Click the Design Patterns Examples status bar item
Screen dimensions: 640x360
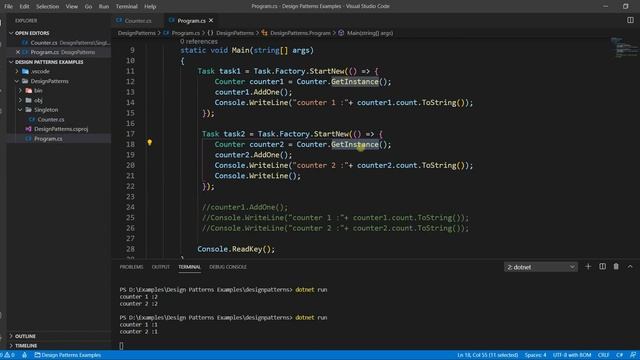click(68, 355)
